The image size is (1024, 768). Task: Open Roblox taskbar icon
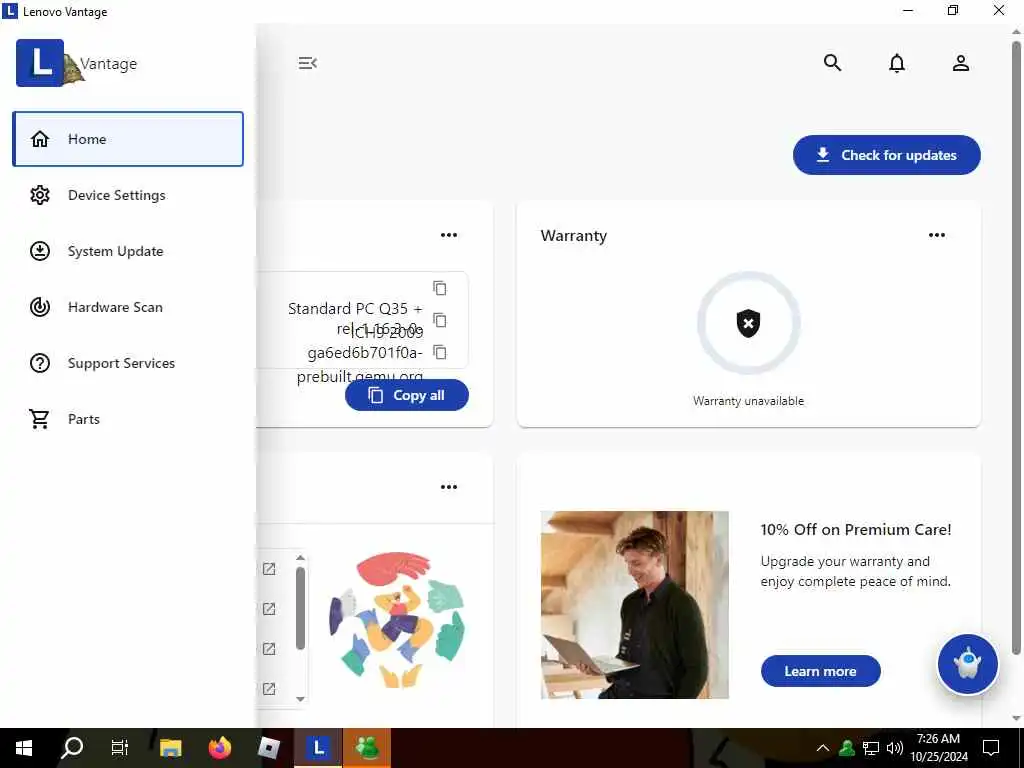pos(268,748)
